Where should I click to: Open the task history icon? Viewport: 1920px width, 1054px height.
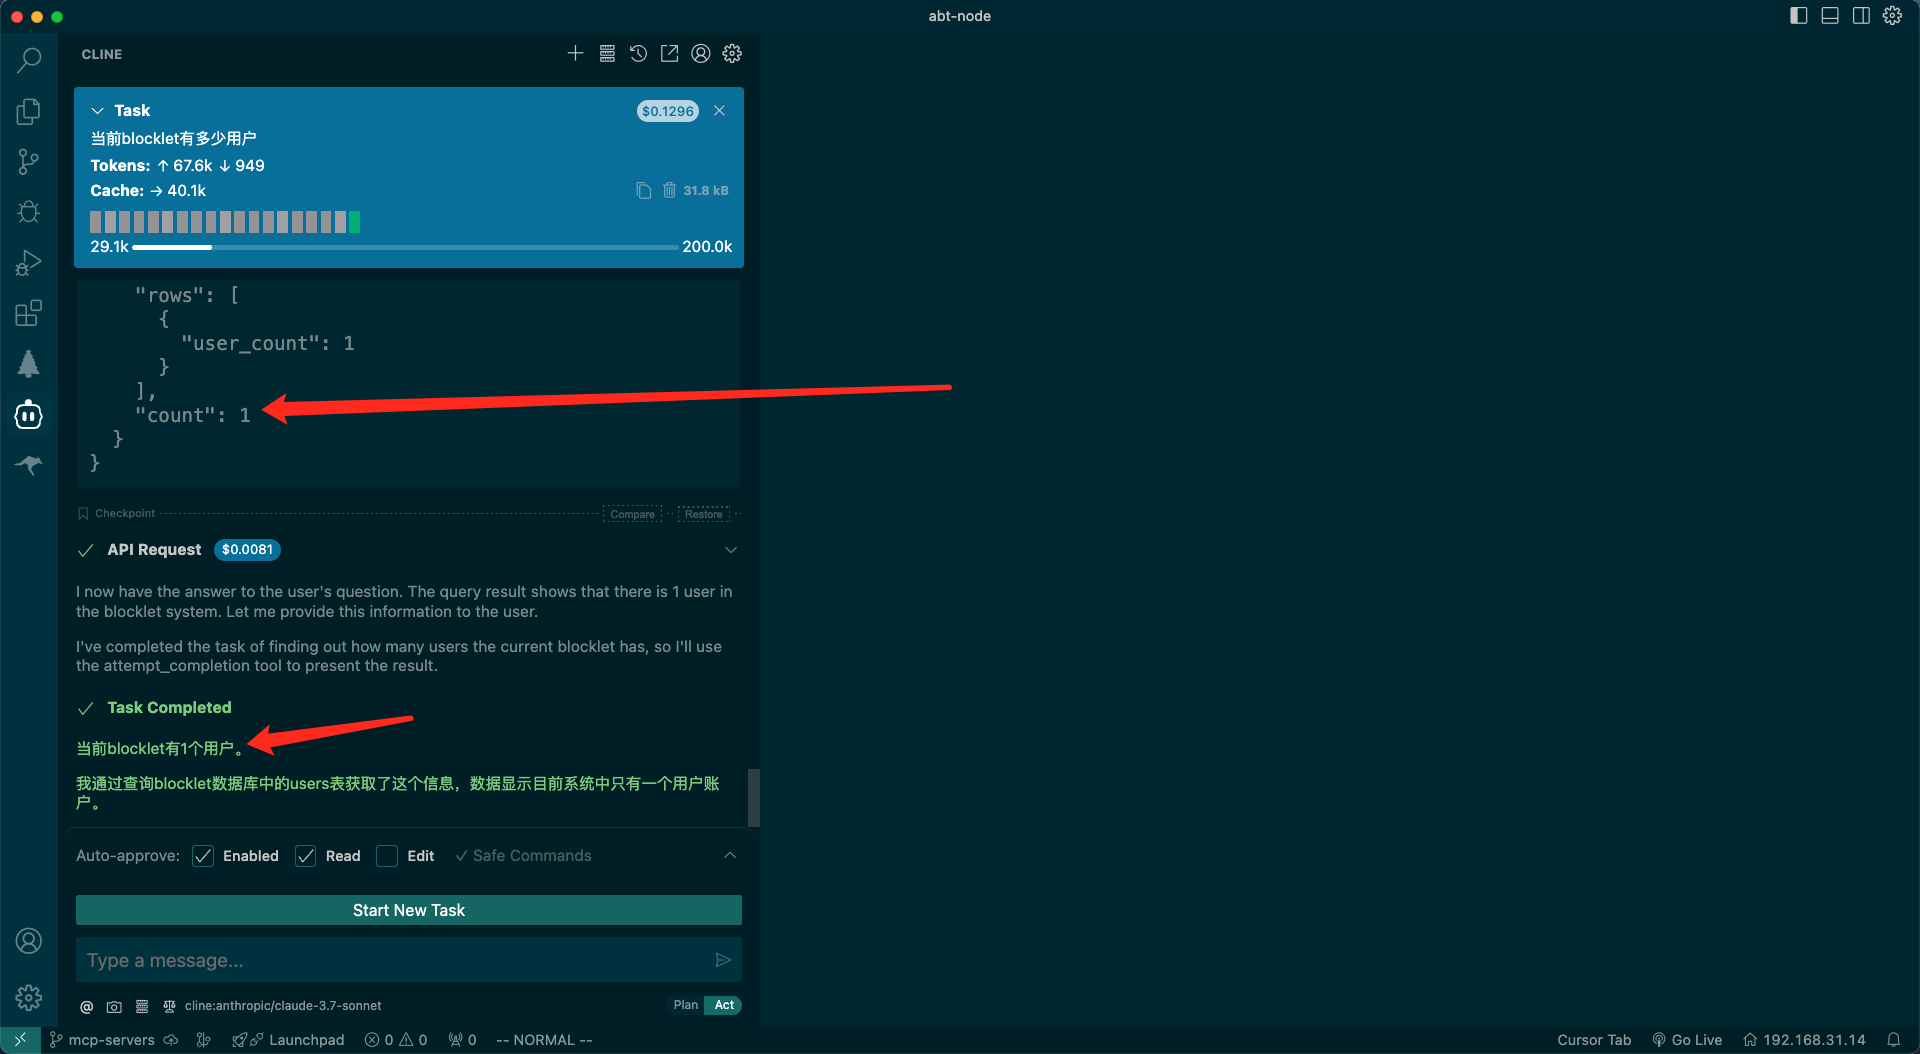(638, 54)
